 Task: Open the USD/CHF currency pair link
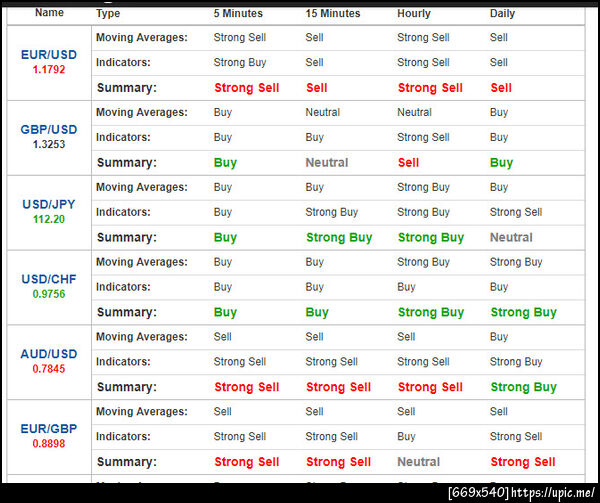49,279
